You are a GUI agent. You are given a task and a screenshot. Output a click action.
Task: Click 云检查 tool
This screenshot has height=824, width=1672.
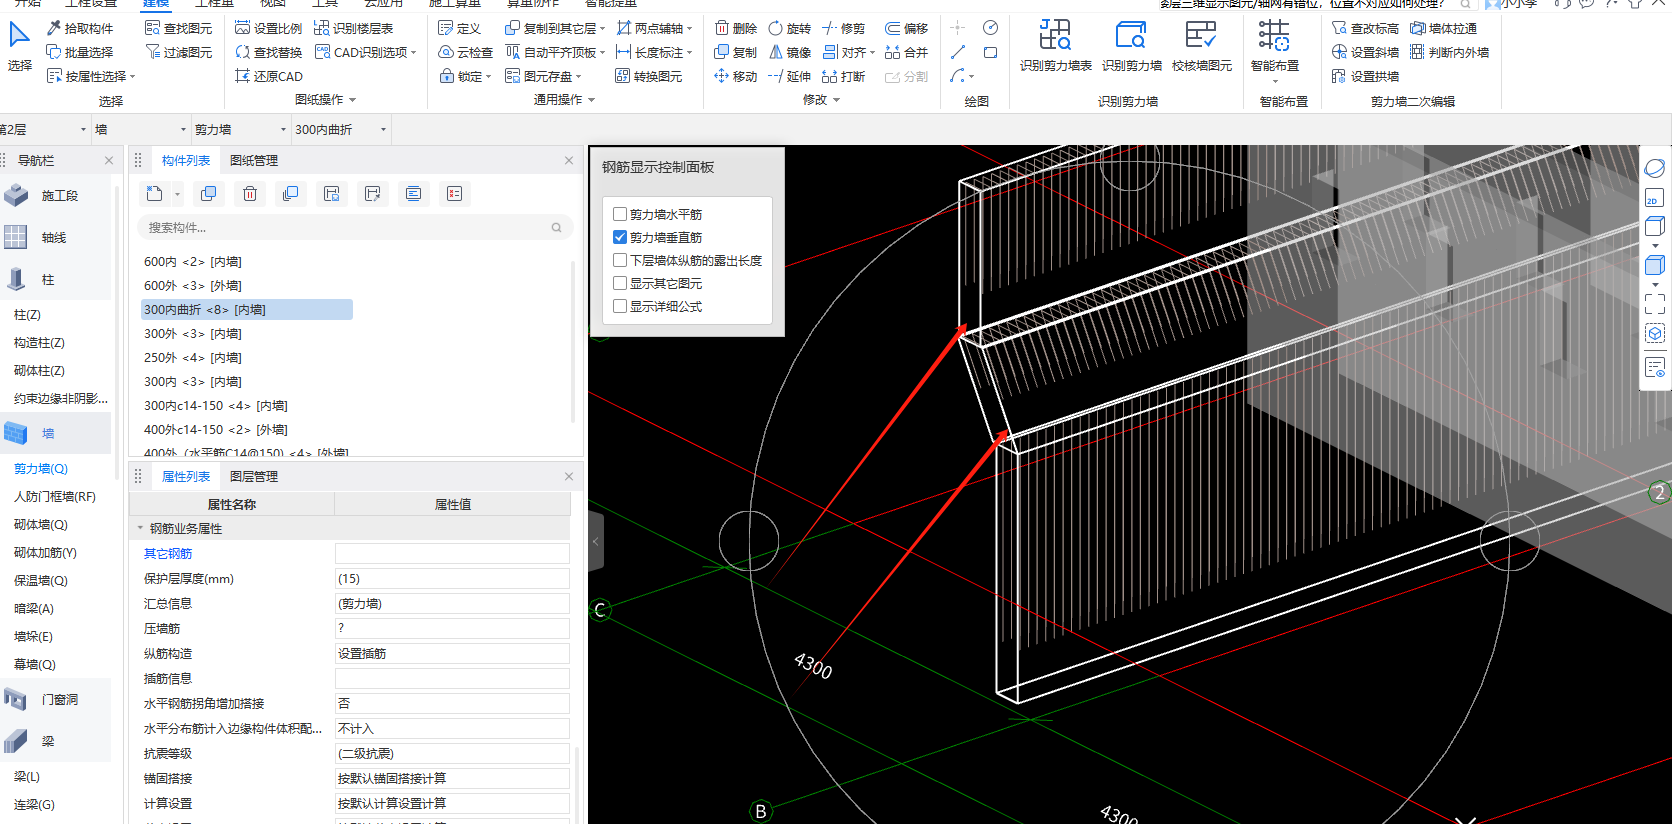point(466,52)
